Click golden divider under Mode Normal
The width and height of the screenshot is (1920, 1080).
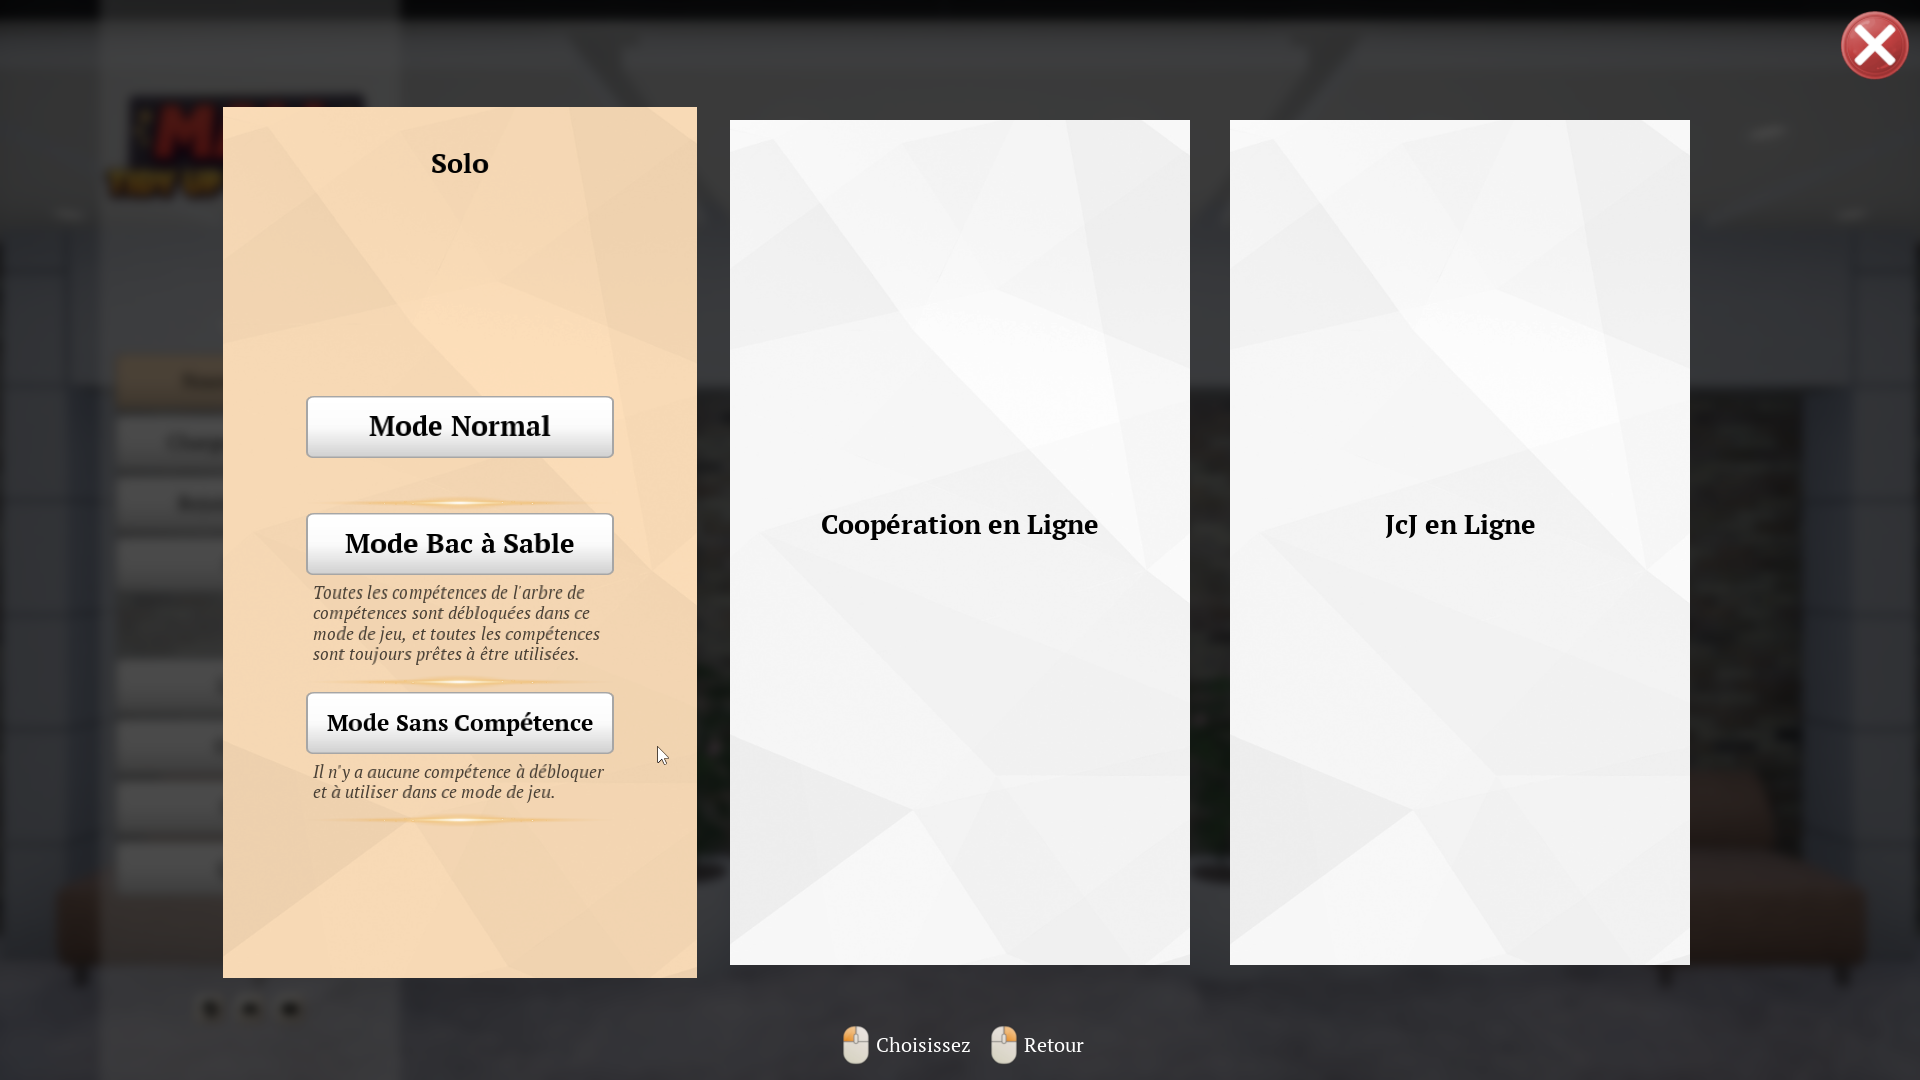pos(460,502)
